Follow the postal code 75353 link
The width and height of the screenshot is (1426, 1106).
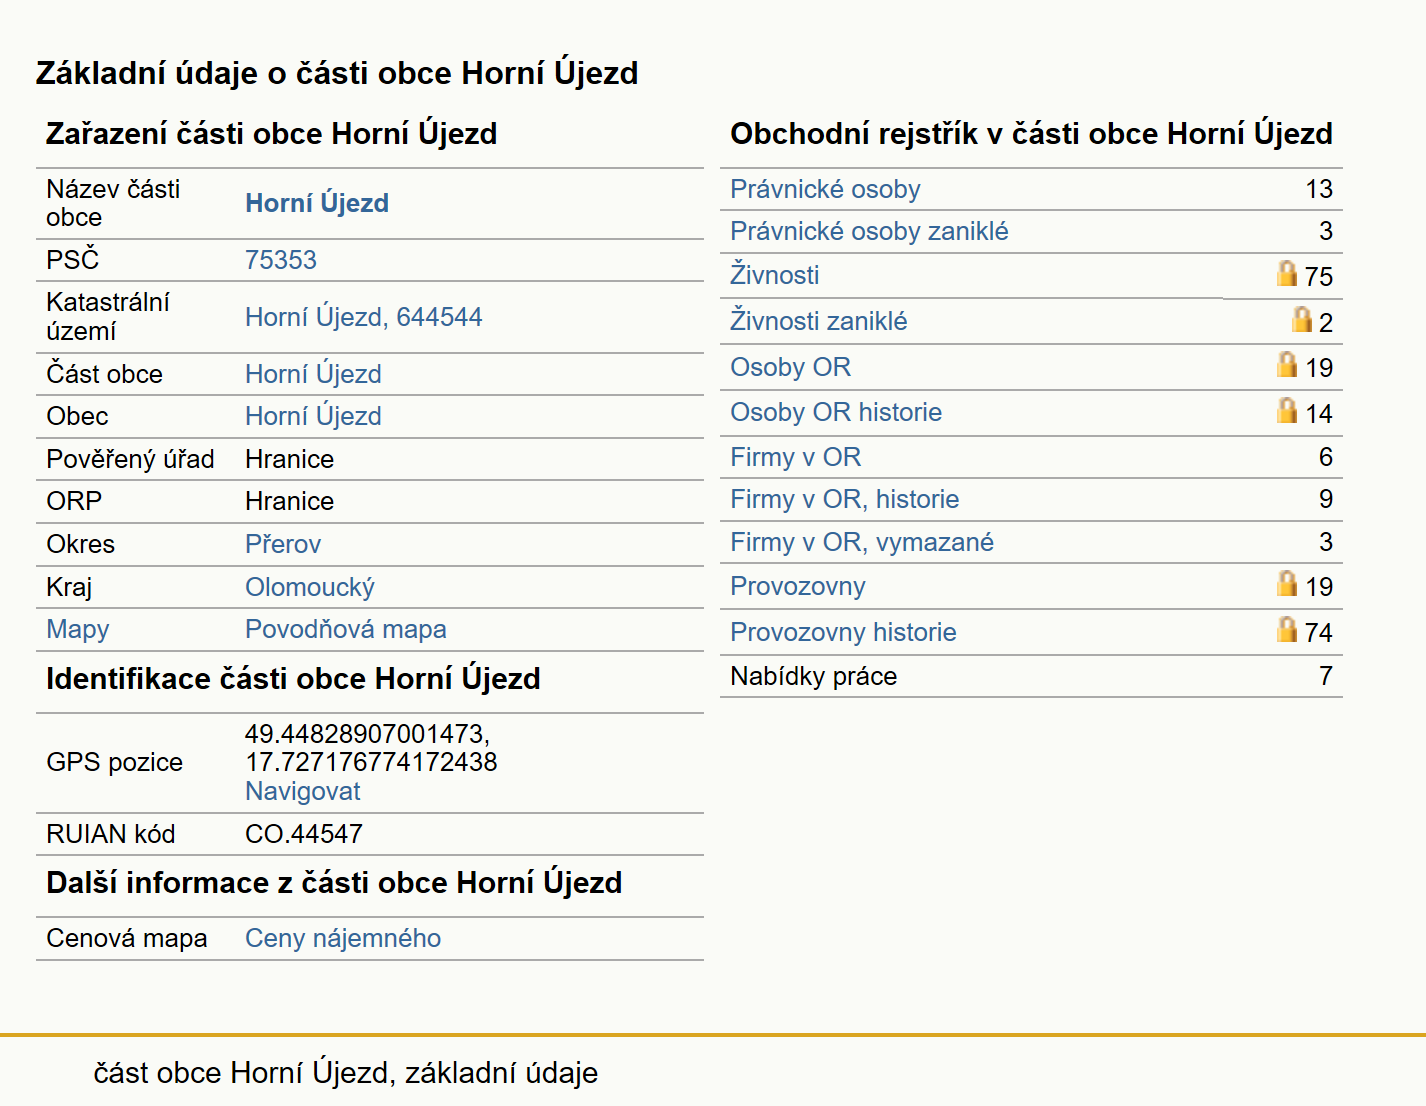point(281,260)
